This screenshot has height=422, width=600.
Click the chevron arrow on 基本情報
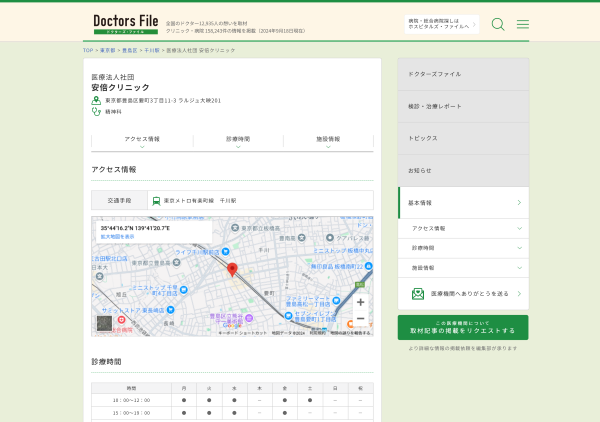(x=519, y=203)
